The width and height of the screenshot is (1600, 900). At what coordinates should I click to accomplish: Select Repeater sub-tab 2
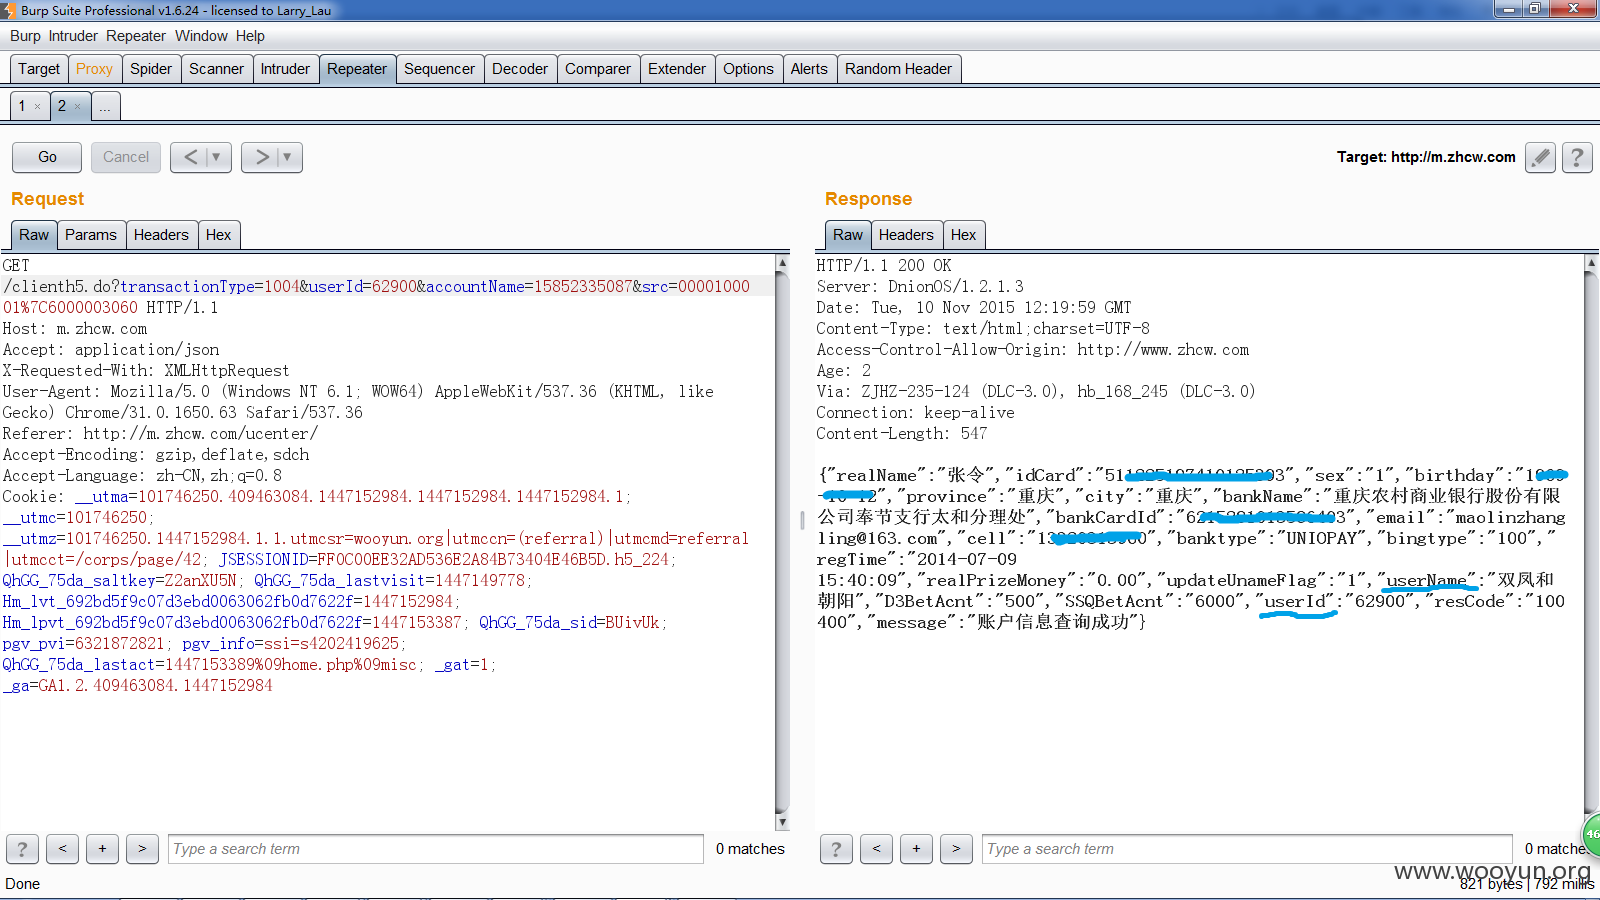[x=62, y=106]
